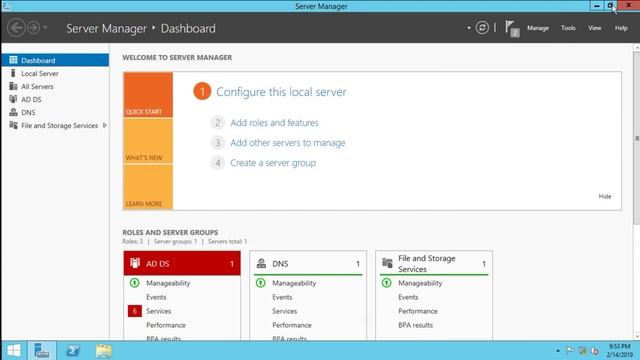The height and width of the screenshot is (360, 640).
Task: Select All Servers in the sidebar
Action: click(x=55, y=87)
